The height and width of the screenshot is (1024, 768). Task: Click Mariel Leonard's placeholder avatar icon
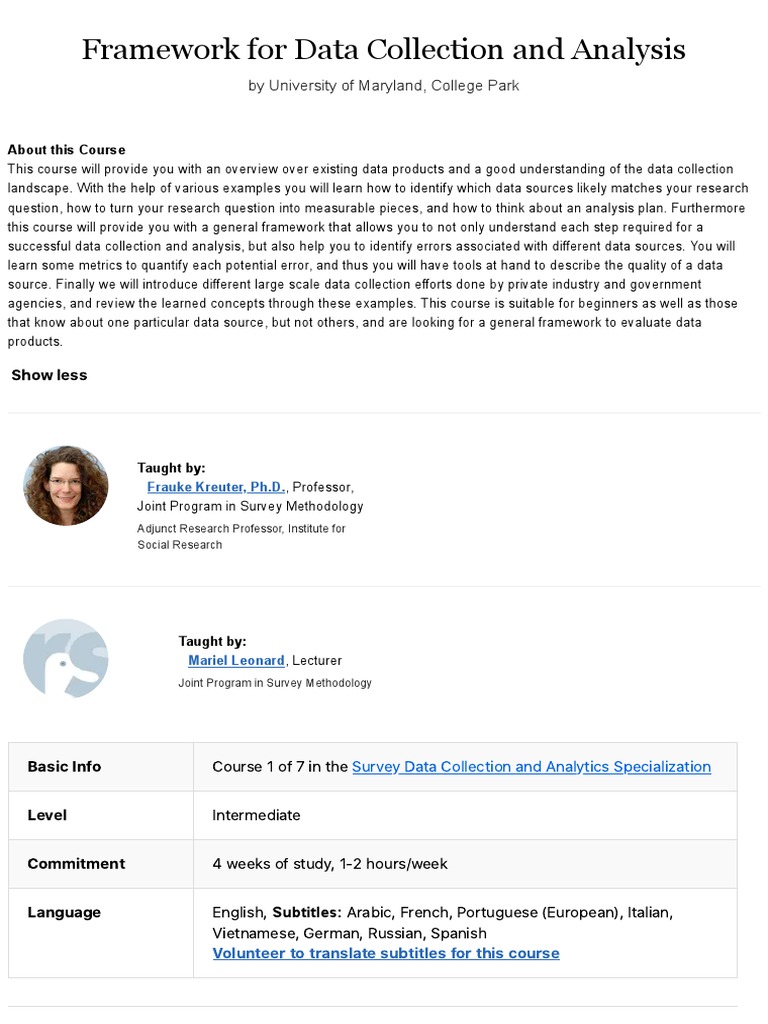point(65,658)
